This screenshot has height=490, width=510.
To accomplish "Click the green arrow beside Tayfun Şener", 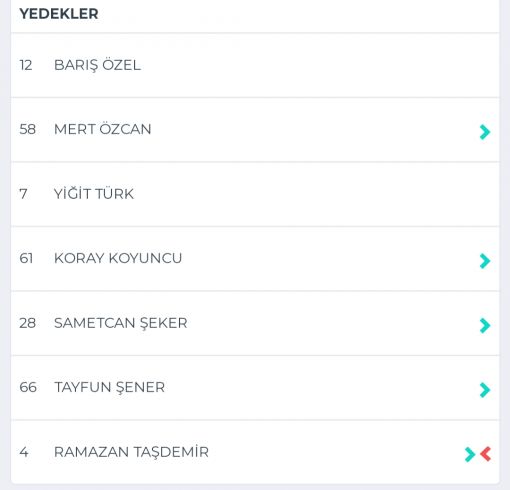I will click(x=485, y=390).
